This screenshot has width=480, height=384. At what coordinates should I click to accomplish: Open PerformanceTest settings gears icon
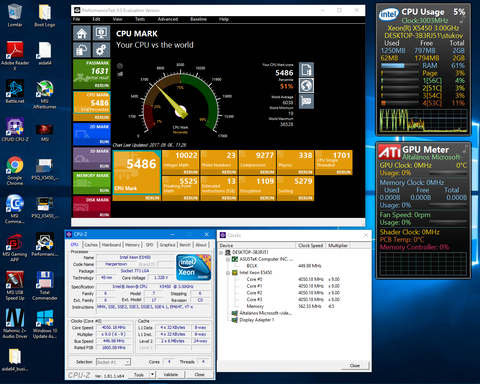[x=101, y=50]
